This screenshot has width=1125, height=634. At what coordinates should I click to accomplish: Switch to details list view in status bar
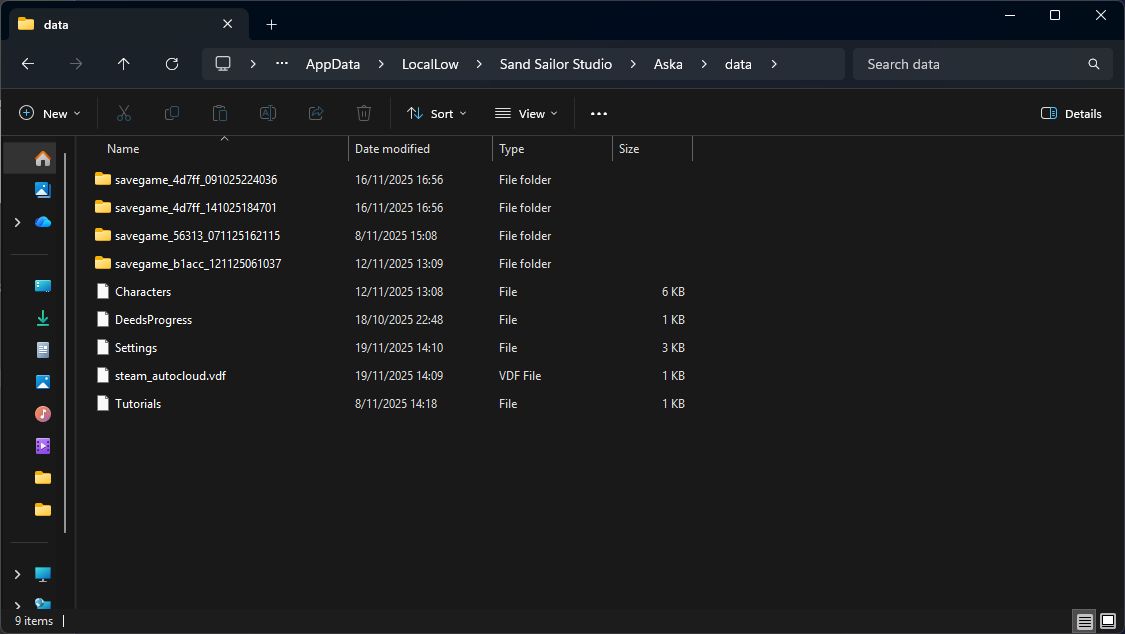point(1085,621)
